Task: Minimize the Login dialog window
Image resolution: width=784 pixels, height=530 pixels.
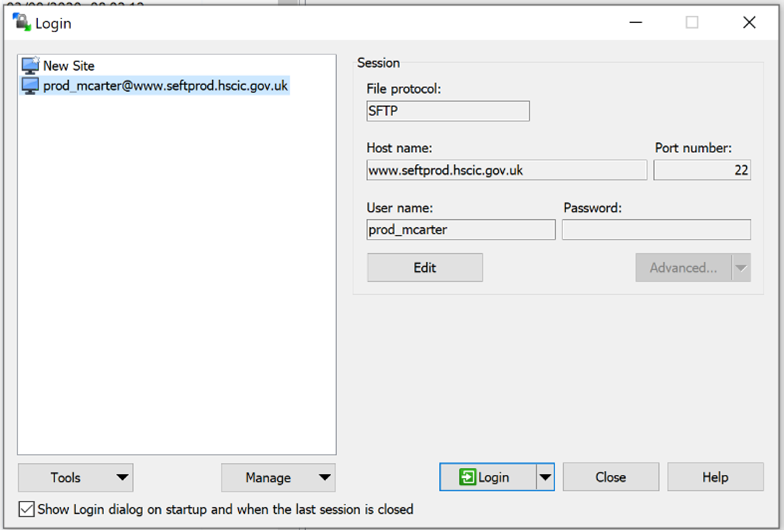Action: tap(636, 22)
